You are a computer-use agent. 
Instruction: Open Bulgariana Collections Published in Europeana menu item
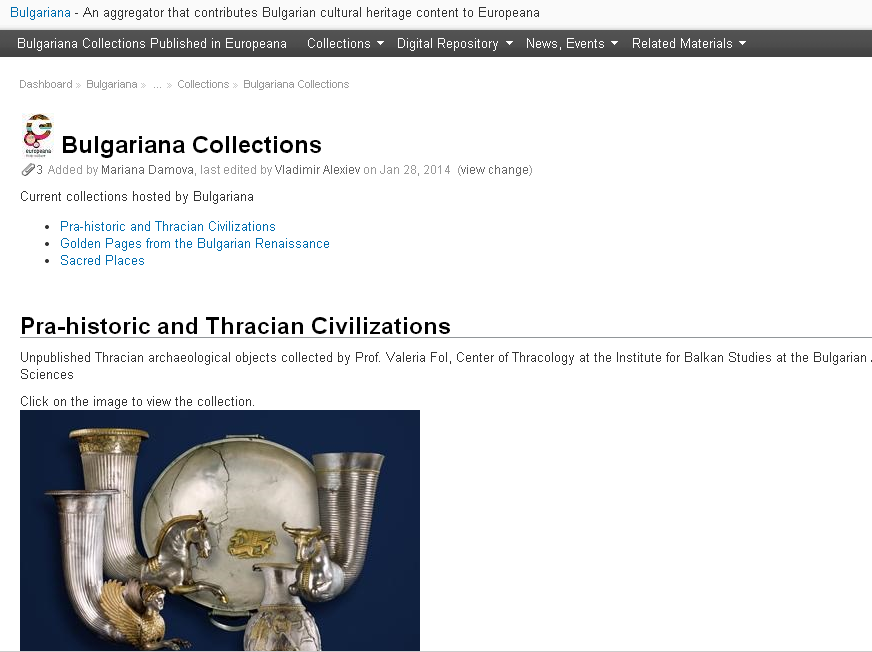pos(152,43)
